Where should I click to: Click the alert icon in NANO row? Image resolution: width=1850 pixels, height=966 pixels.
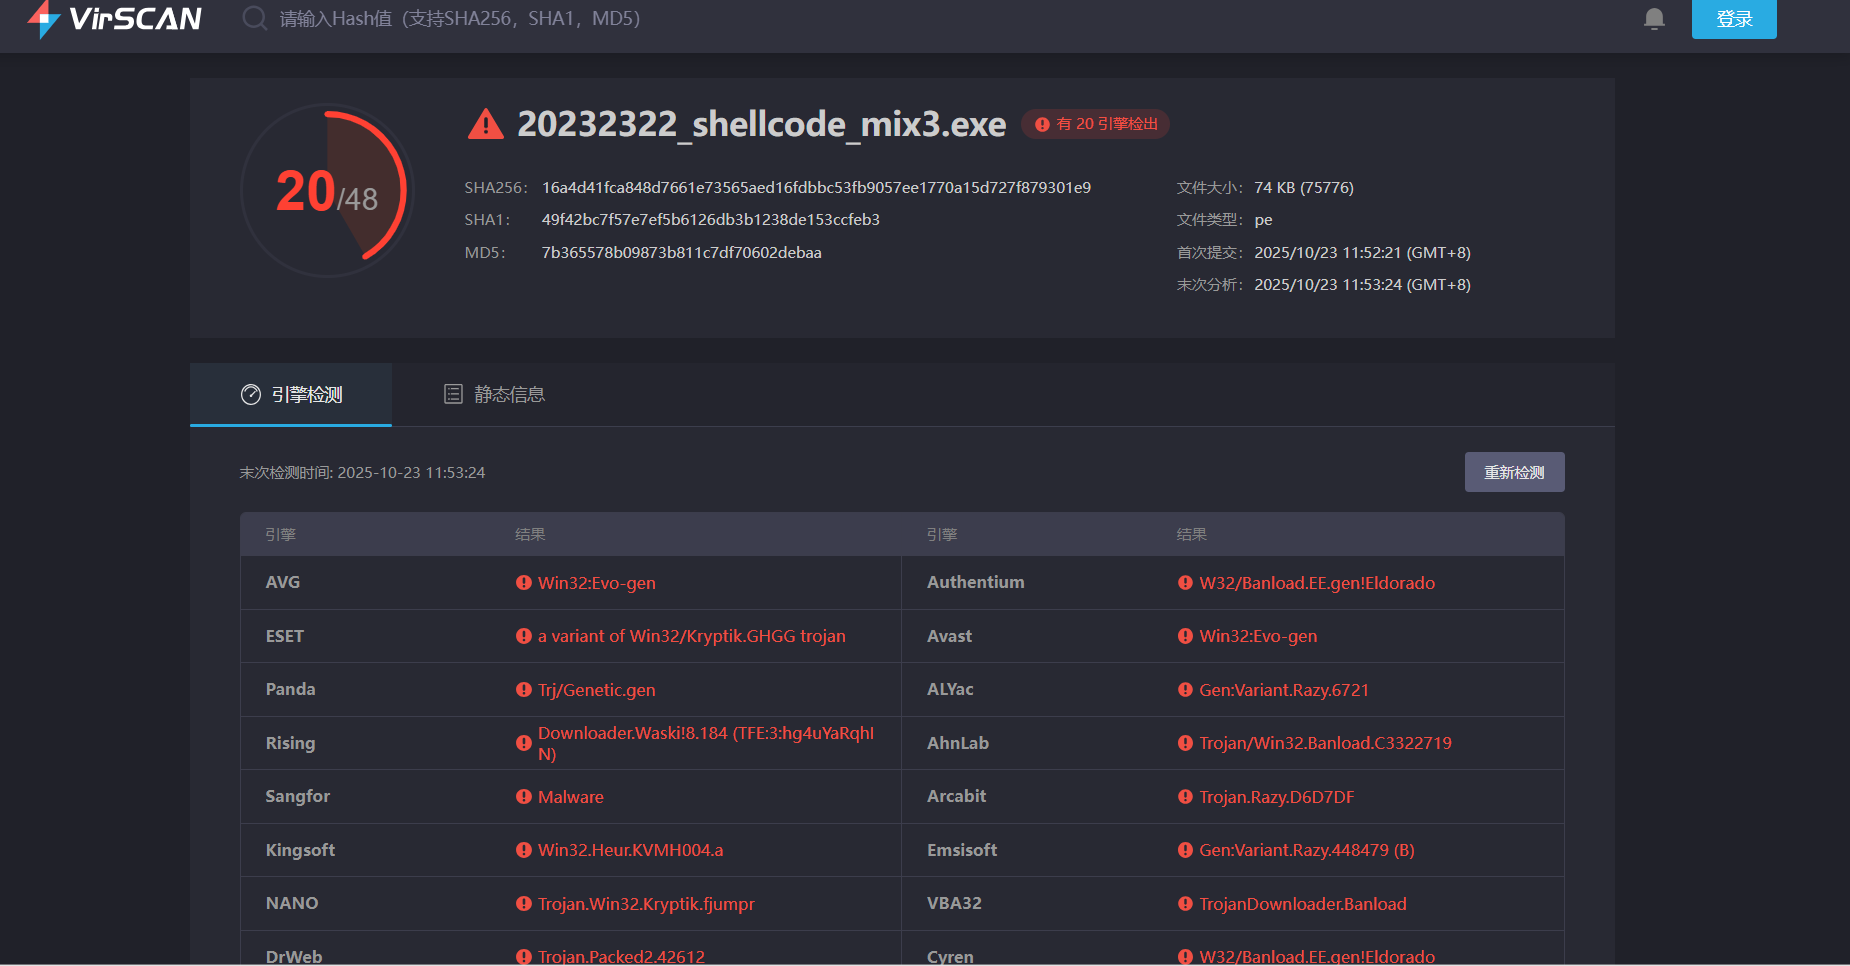[x=524, y=904]
